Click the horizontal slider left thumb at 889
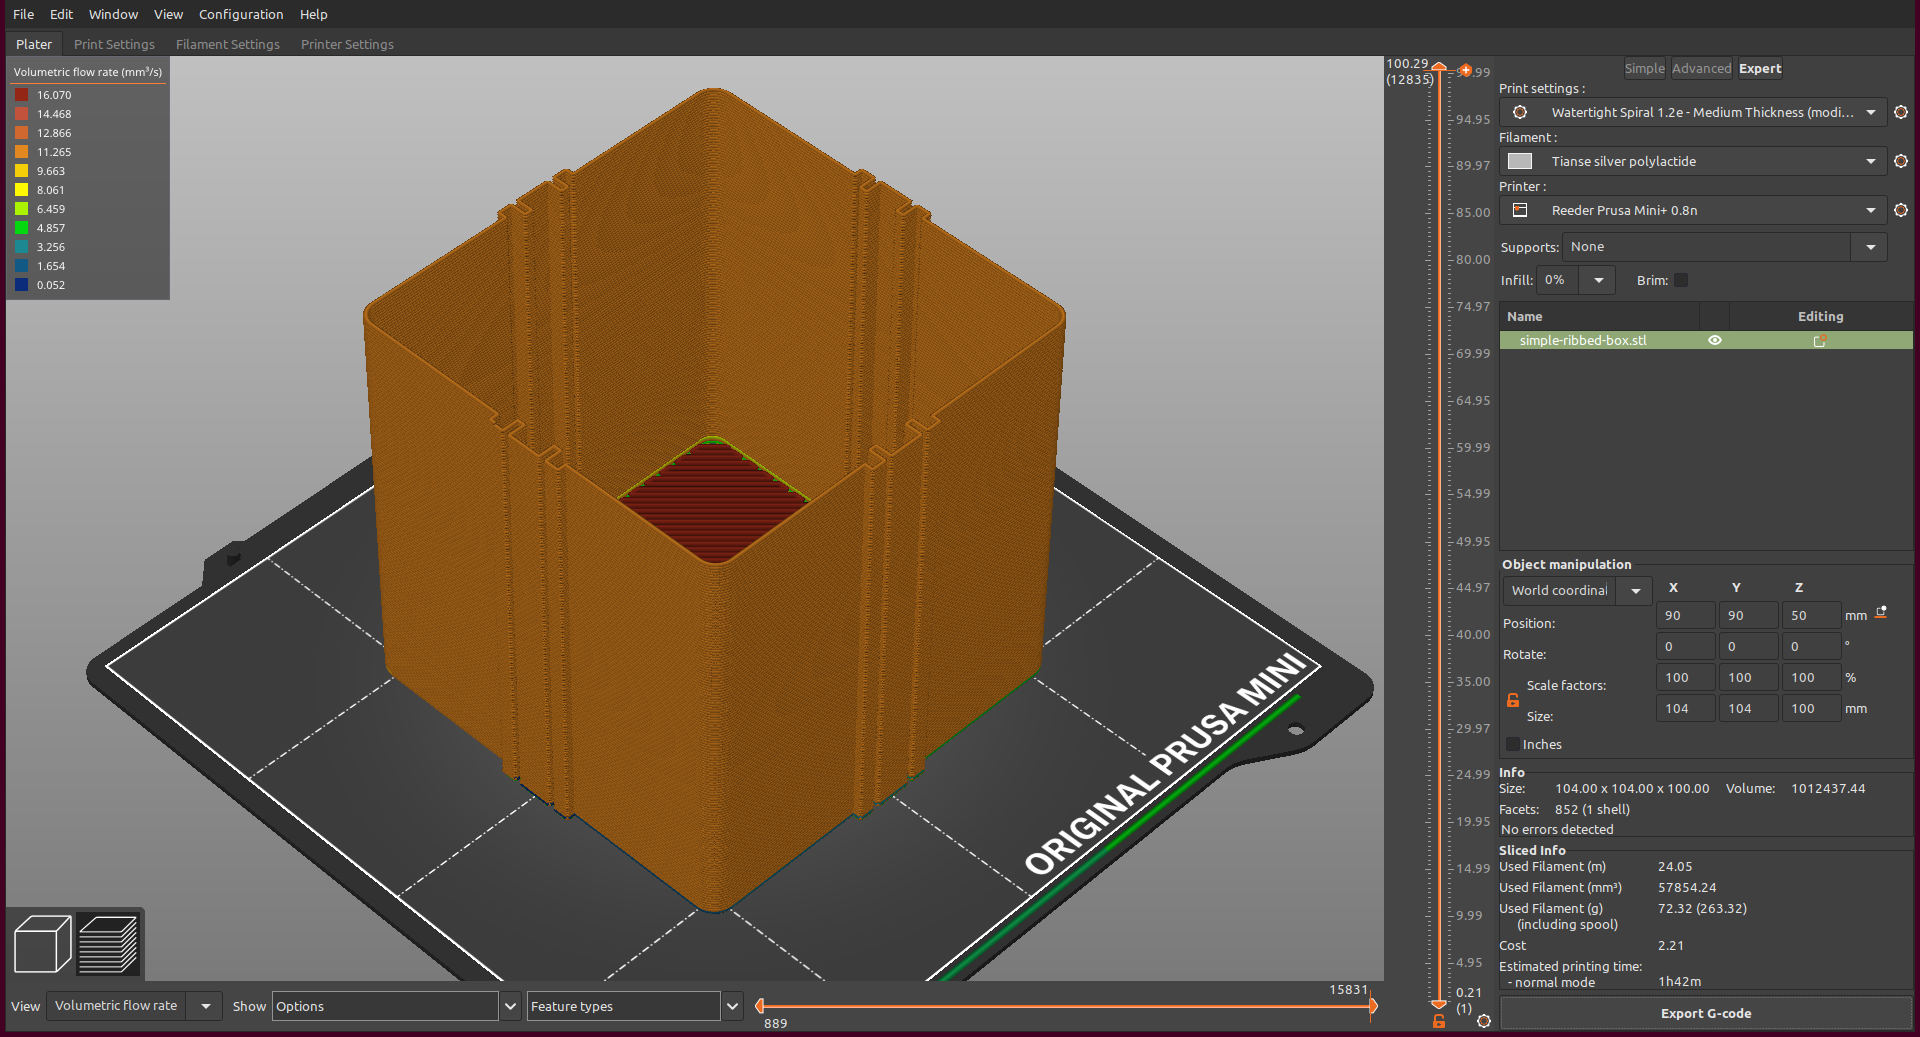Image resolution: width=1920 pixels, height=1037 pixels. [x=760, y=1006]
